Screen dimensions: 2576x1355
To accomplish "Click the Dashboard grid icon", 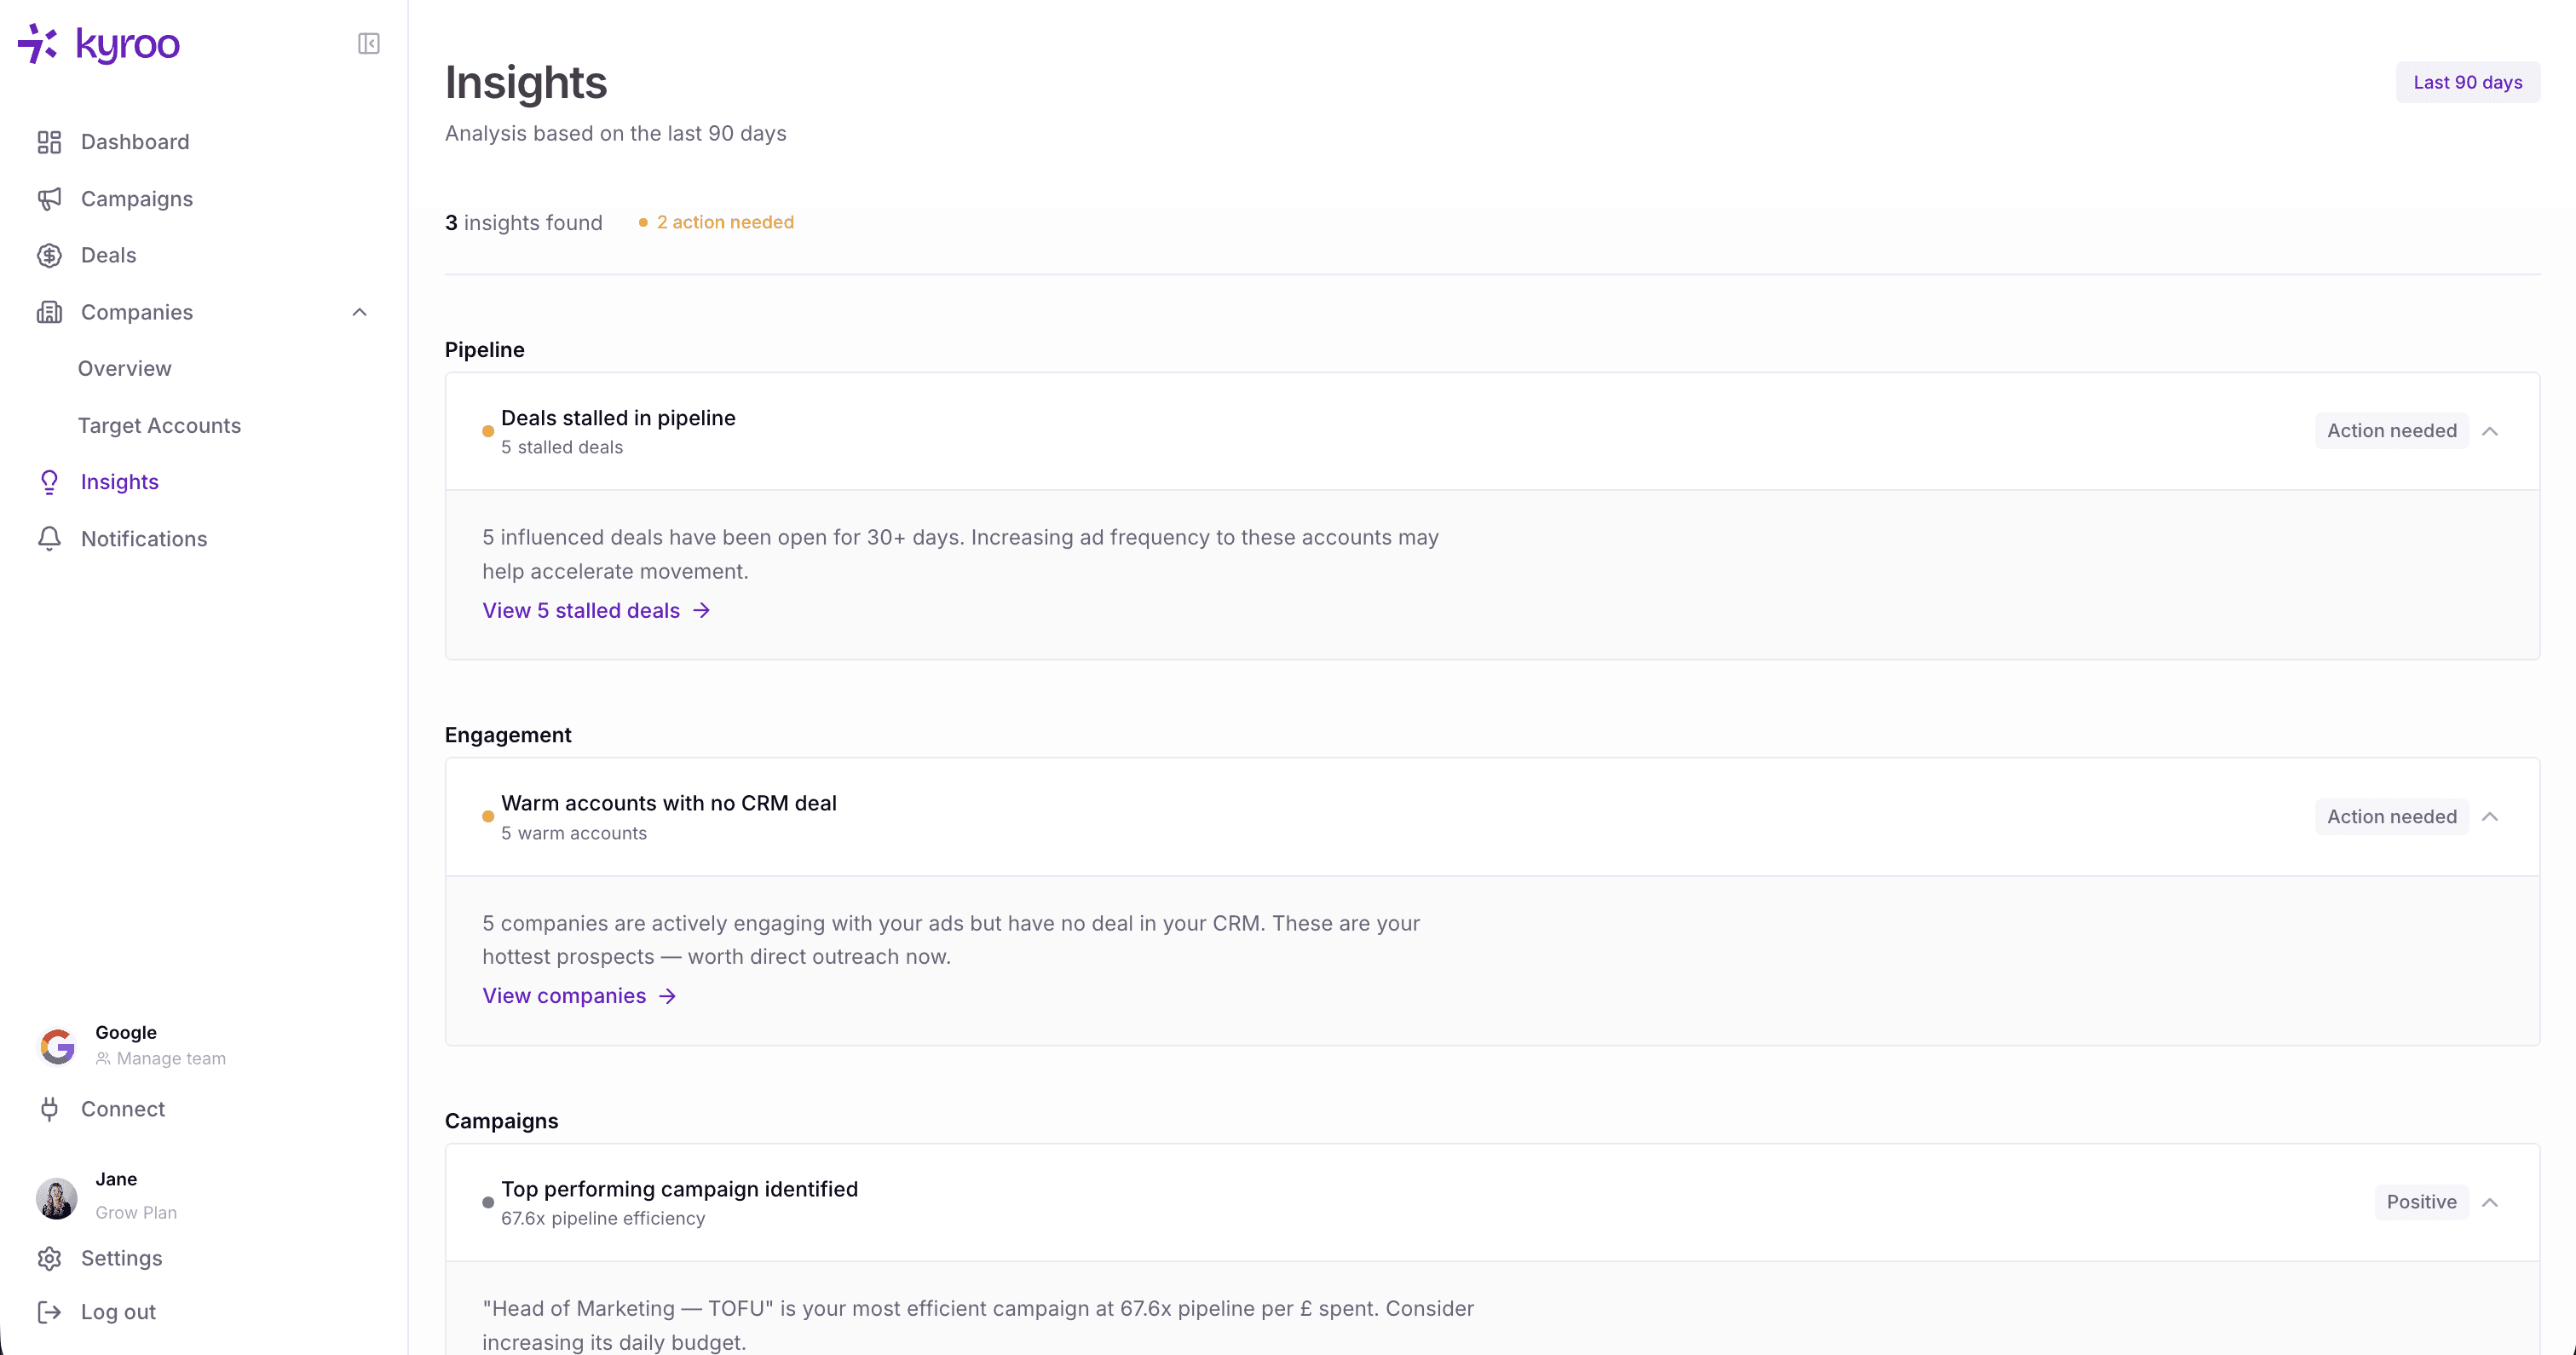I will (x=49, y=142).
